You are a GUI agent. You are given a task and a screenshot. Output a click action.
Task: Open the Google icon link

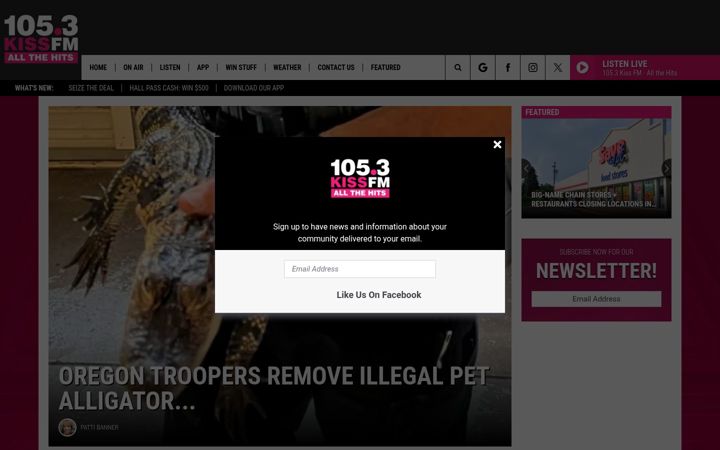click(x=483, y=68)
